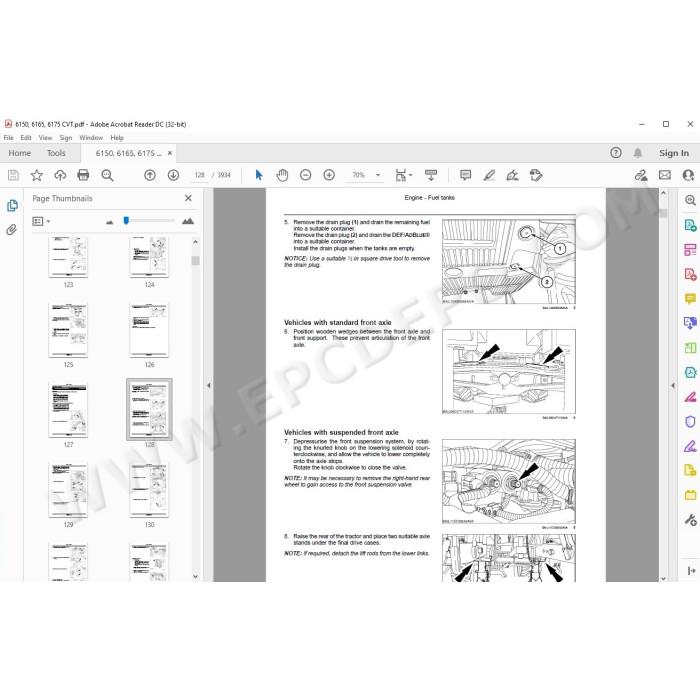The height and width of the screenshot is (700, 700).
Task: Send the file by email
Action: point(665,175)
